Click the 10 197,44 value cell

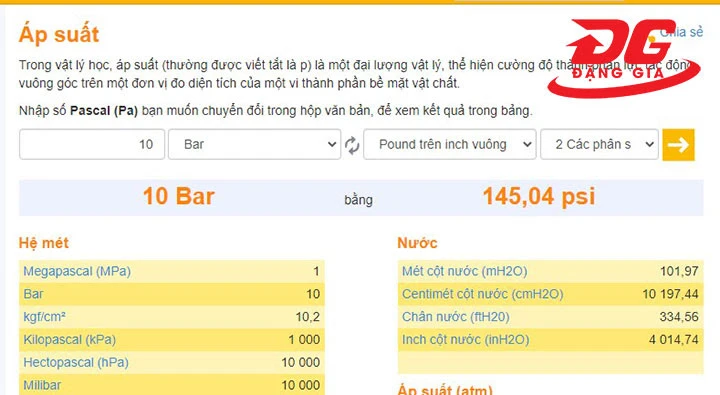click(x=670, y=294)
